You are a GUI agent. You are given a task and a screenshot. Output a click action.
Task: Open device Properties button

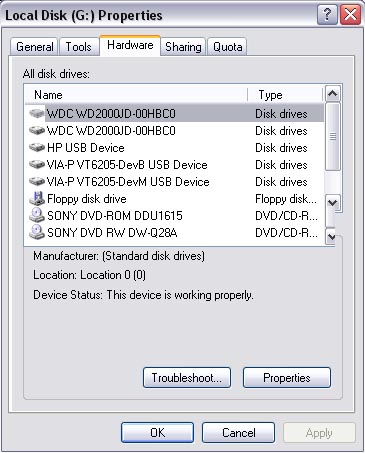pos(287,378)
